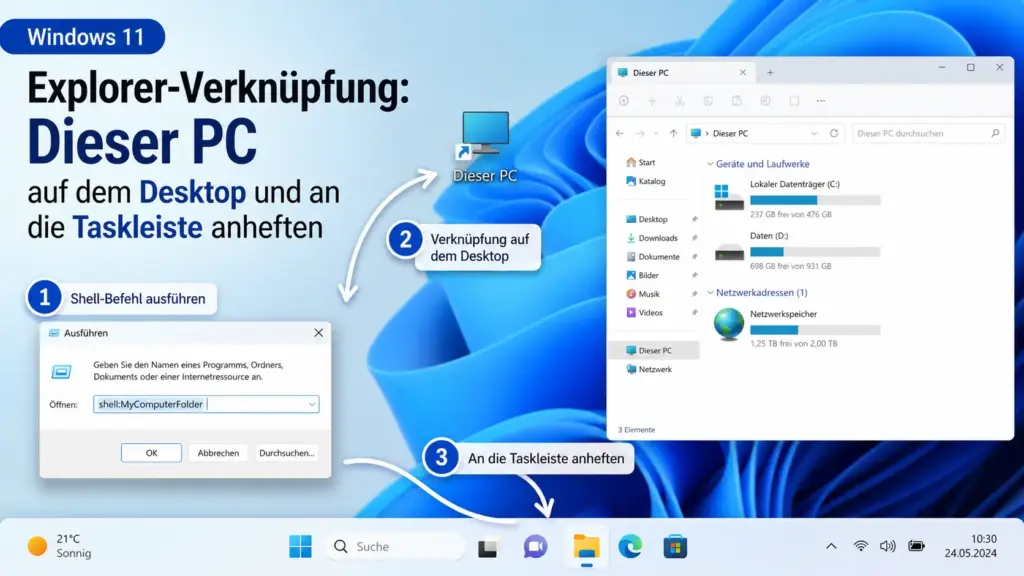Select Start in Explorer navigation pane
1024x576 pixels.
(x=641, y=162)
